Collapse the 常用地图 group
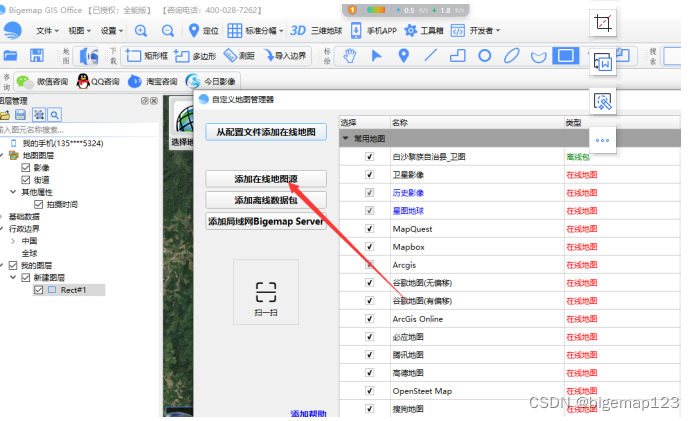Screen dimensions: 694x421 (346, 139)
